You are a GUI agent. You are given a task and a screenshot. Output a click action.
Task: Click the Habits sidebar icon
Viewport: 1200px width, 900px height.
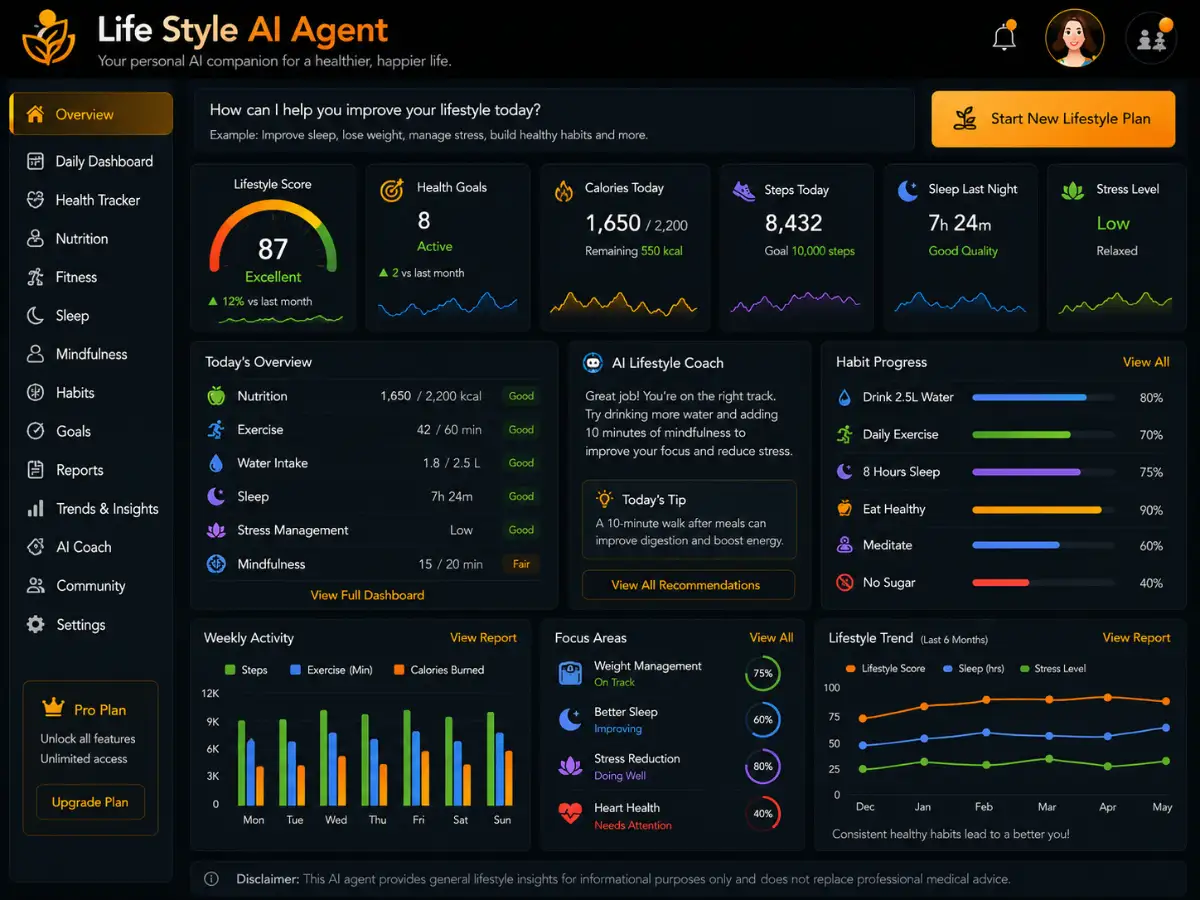[x=36, y=393]
